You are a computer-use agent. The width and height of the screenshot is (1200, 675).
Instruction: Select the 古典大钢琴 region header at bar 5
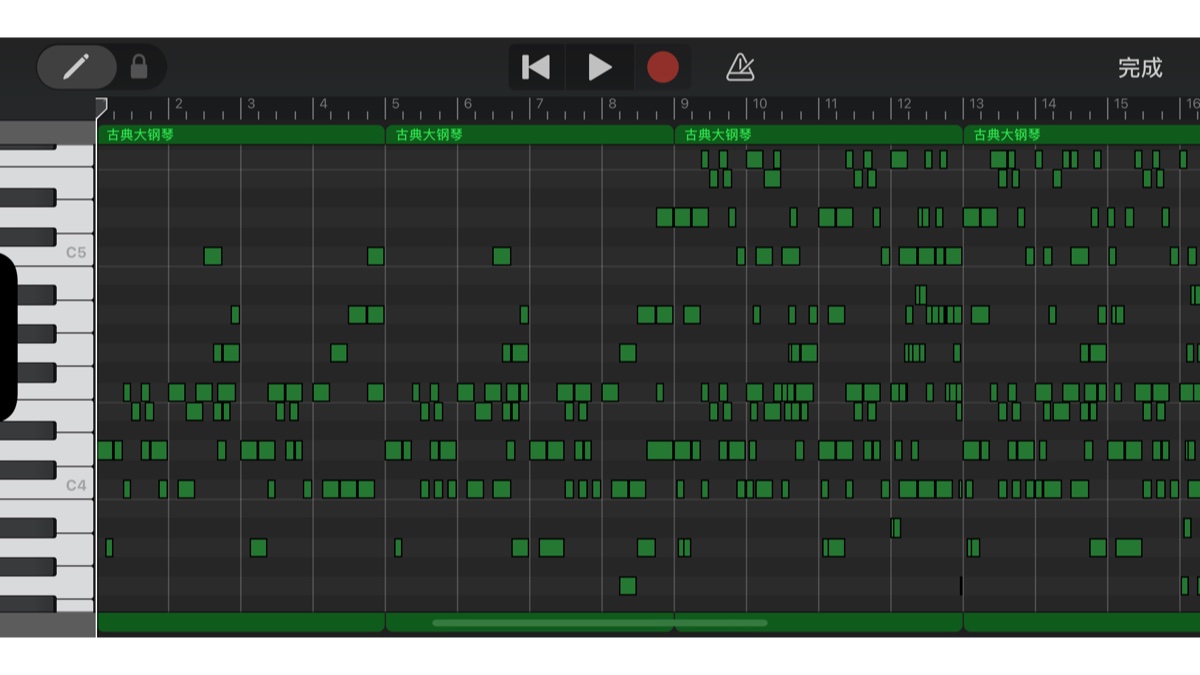(529, 134)
